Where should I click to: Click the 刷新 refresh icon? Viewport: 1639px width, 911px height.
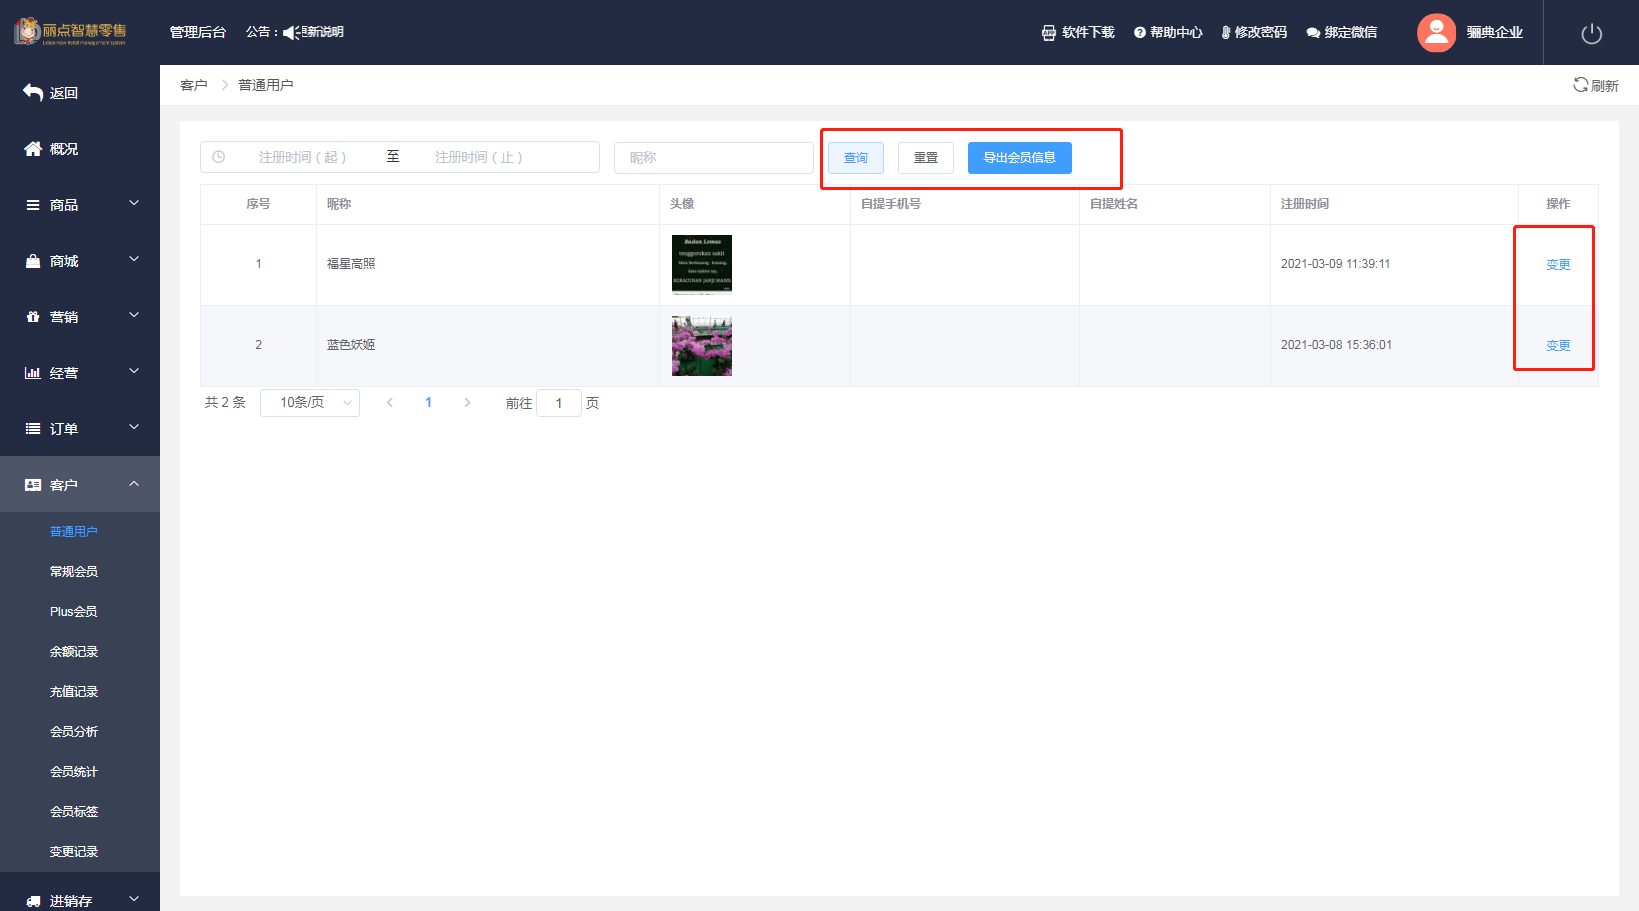pos(1580,85)
